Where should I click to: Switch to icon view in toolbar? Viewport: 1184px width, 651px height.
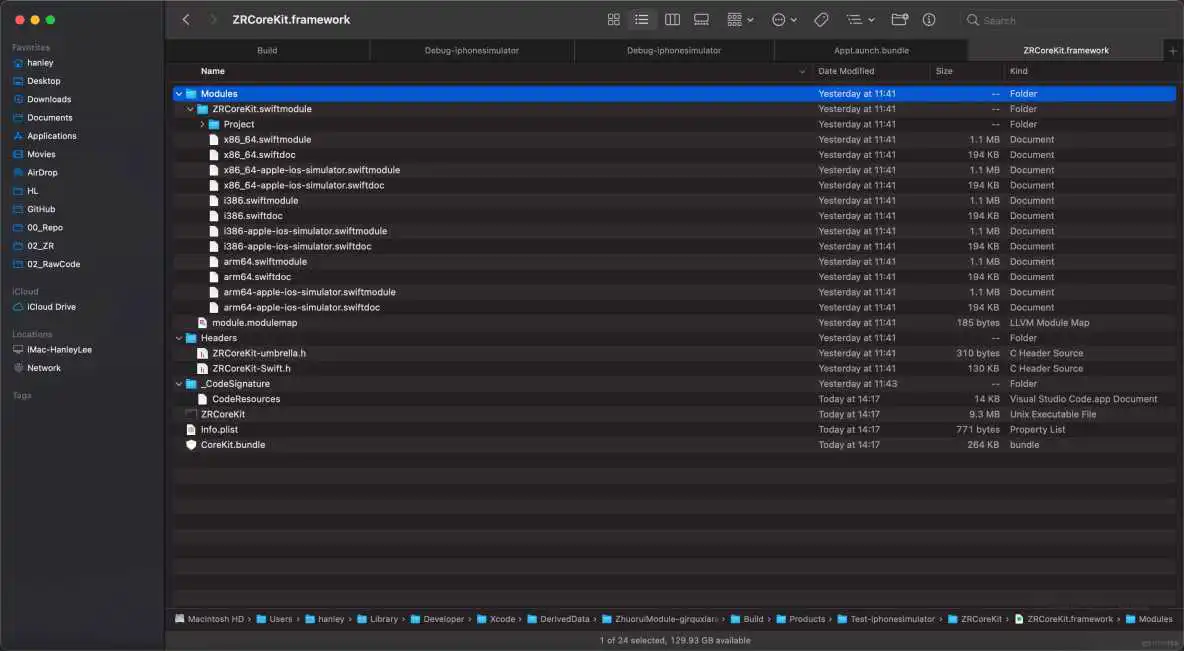[613, 20]
